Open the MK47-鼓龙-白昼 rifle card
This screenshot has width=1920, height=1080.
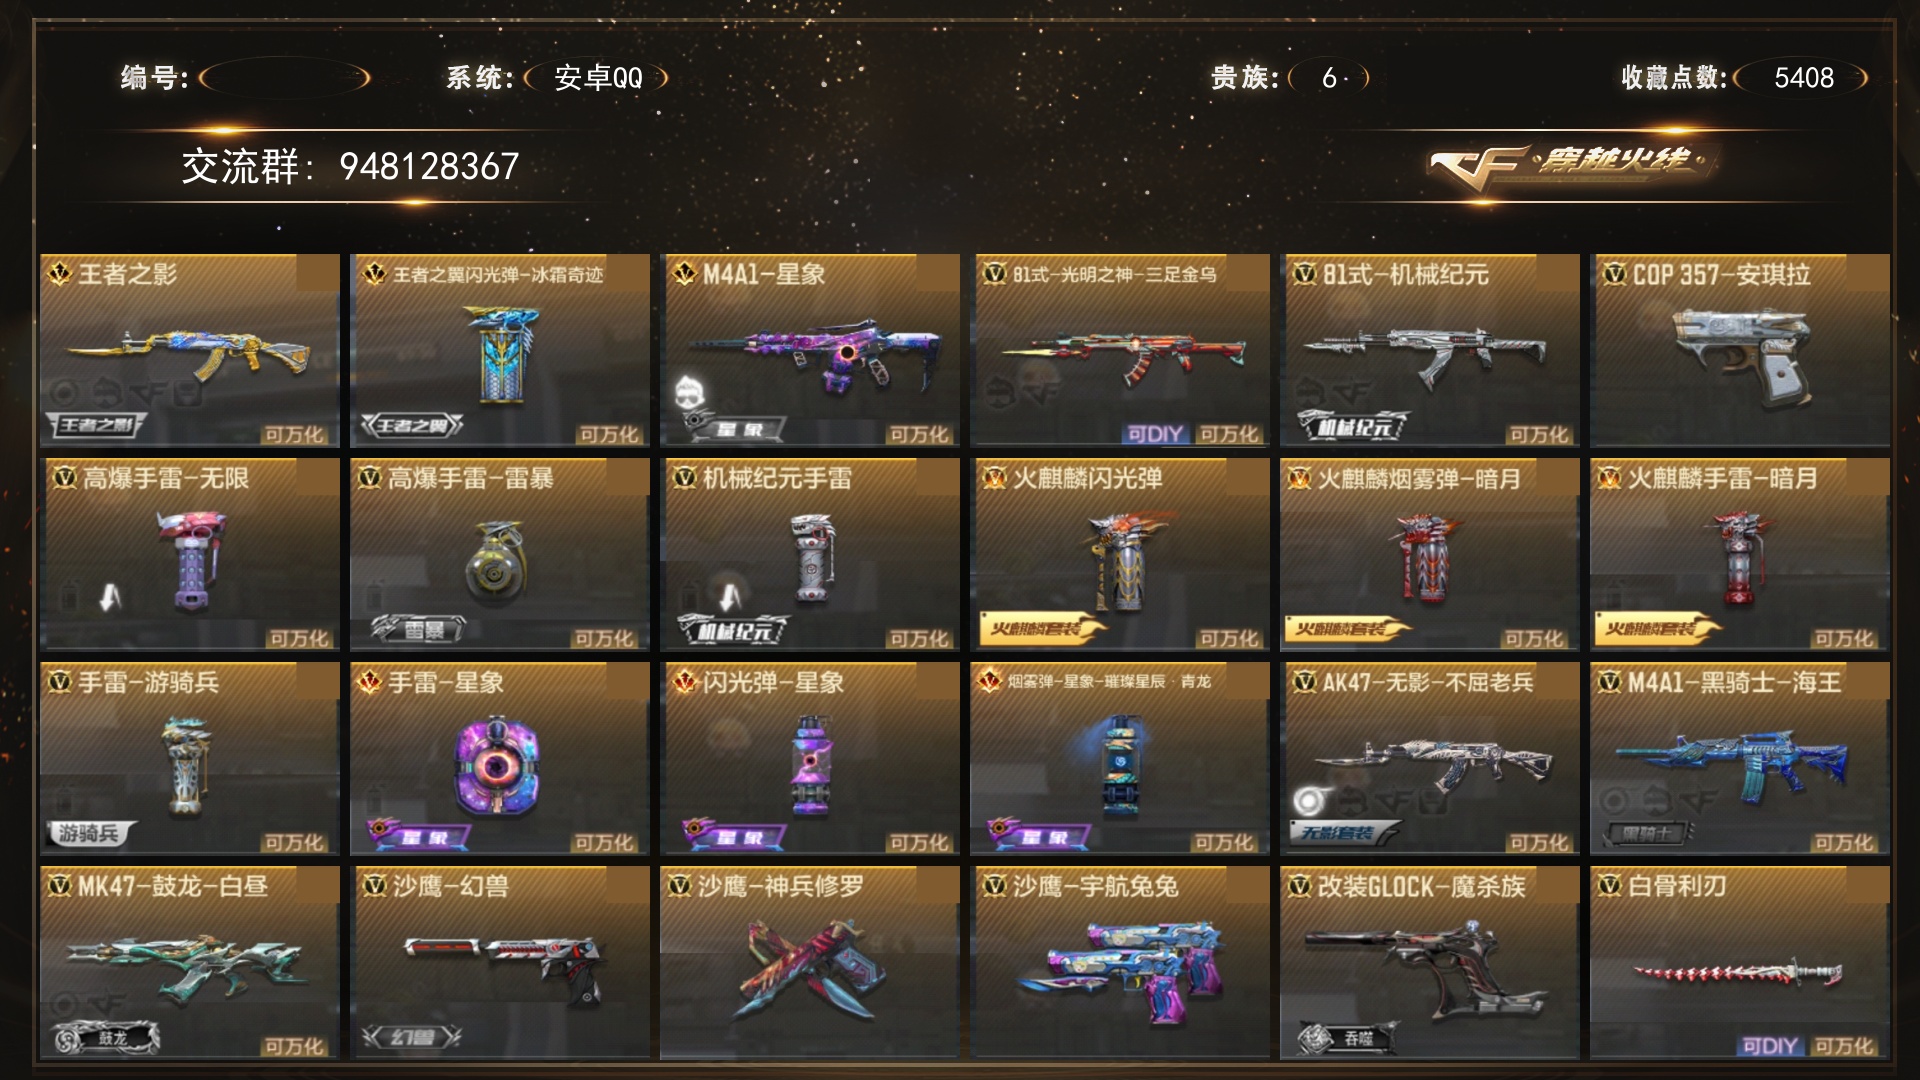pyautogui.click(x=190, y=962)
